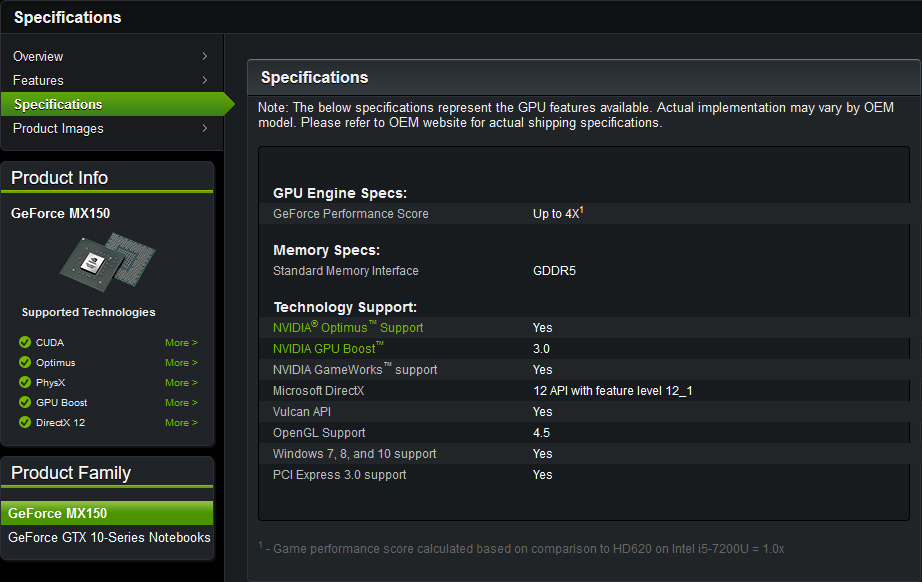Expand the Product Images menu arrow
Screen dimensions: 922x582
click(x=204, y=128)
